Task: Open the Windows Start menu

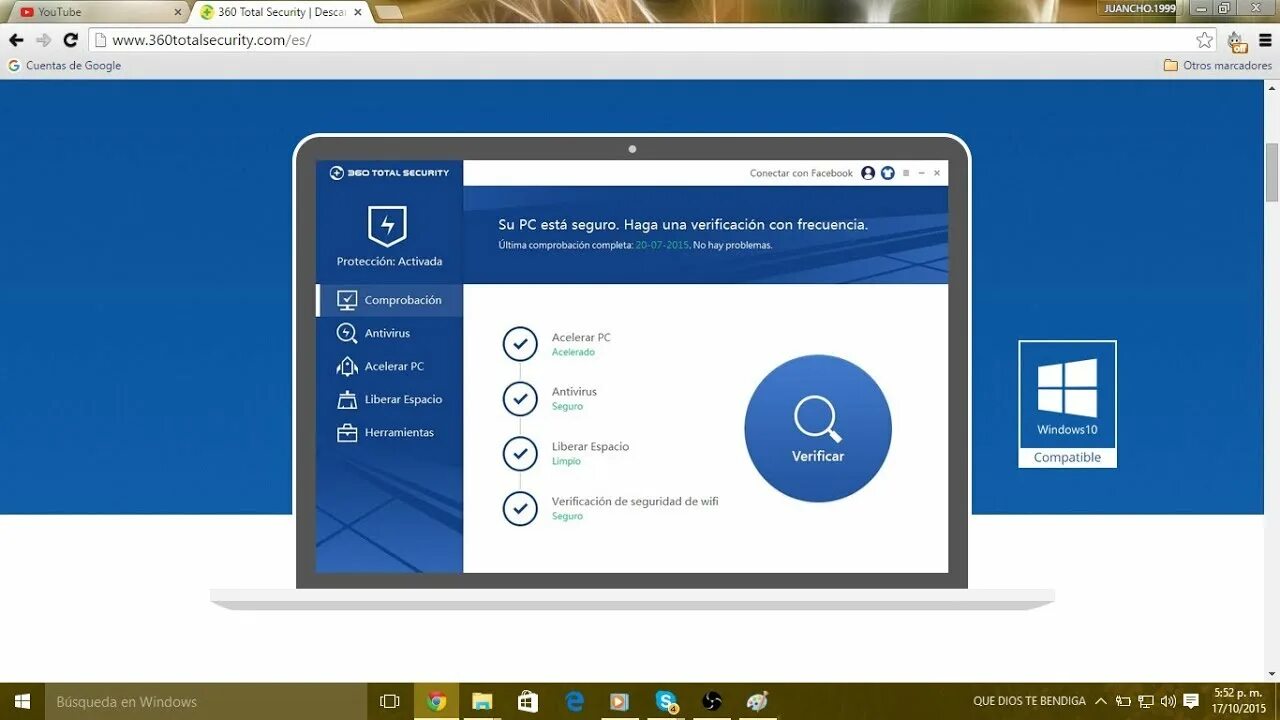Action: coord(22,701)
